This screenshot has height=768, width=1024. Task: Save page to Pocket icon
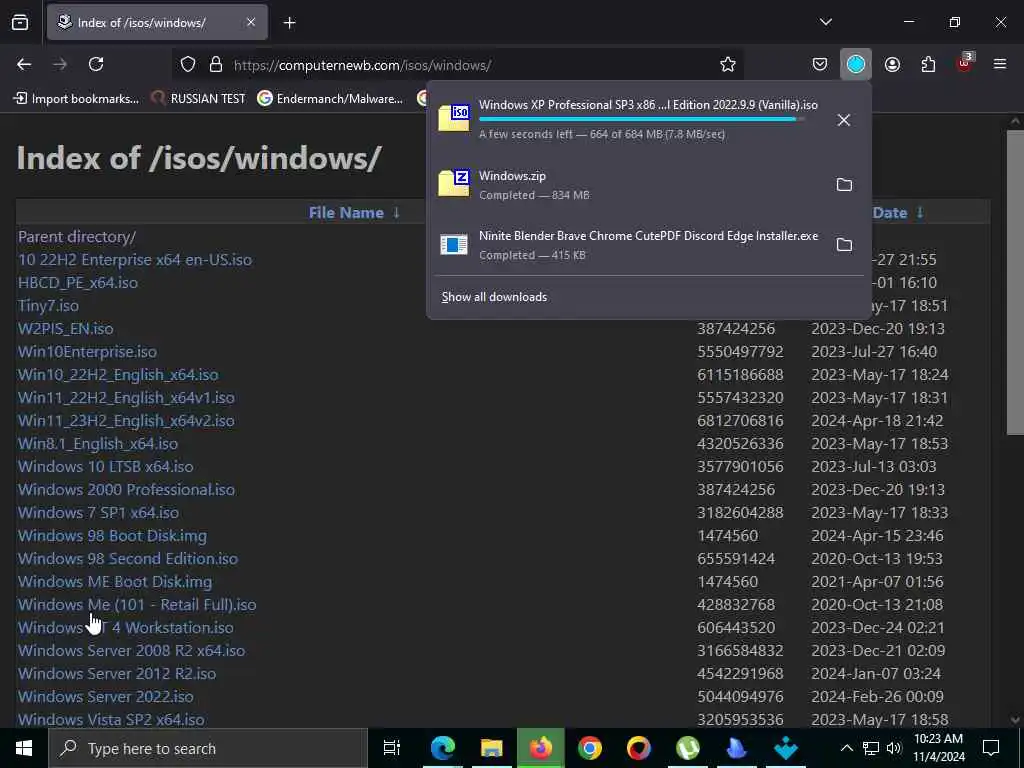[x=820, y=64]
